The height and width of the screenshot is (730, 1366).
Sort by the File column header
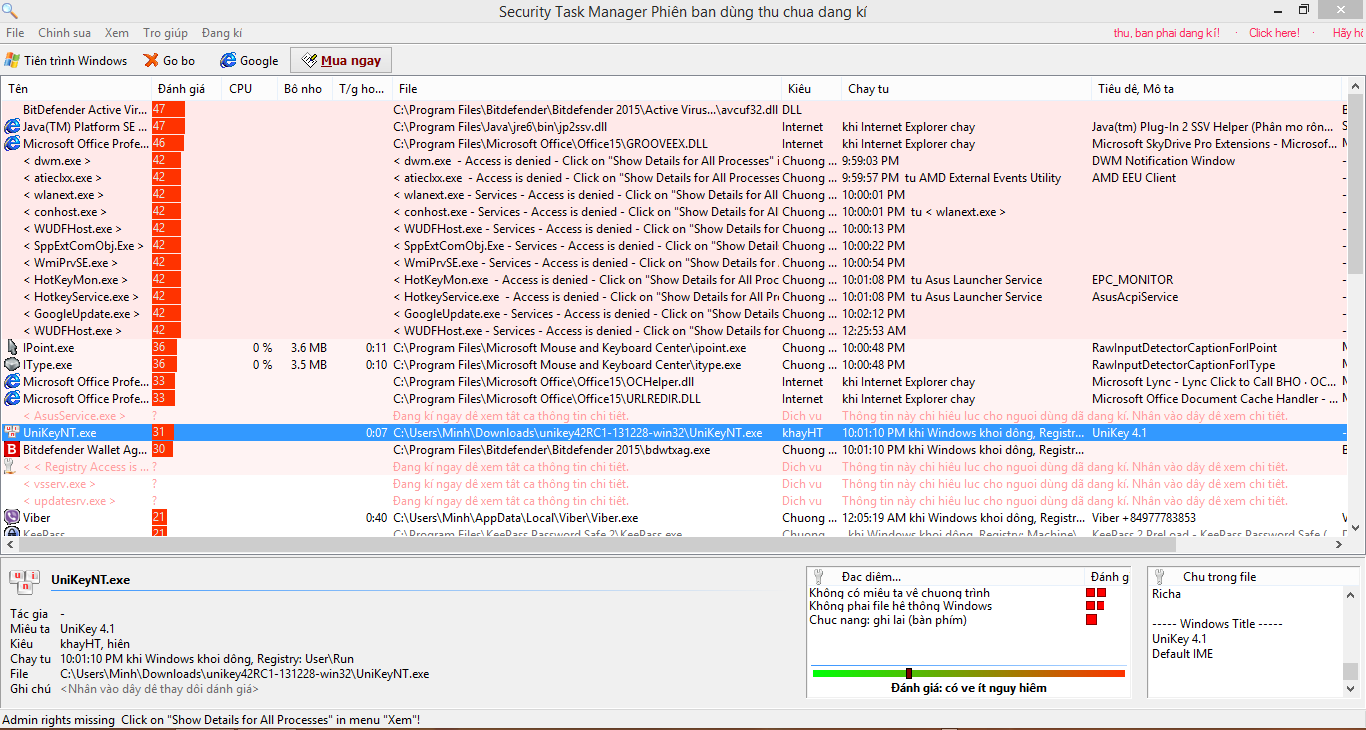pos(587,89)
